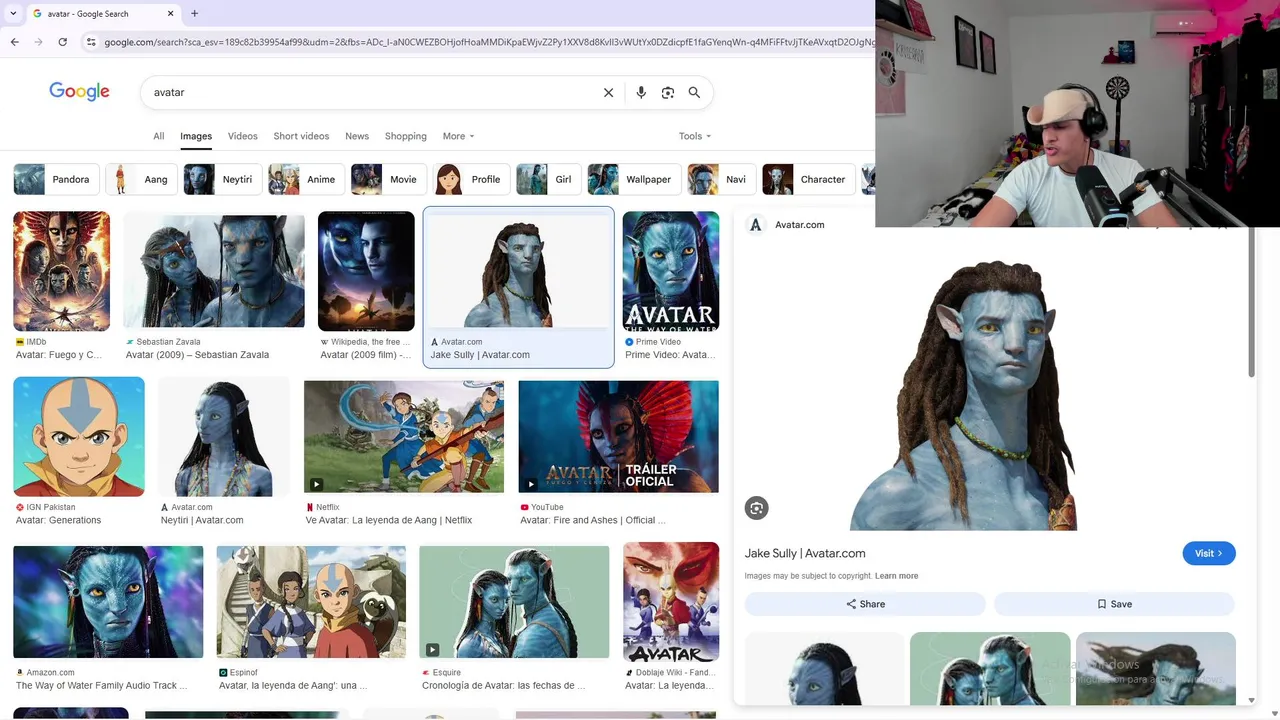This screenshot has width=1280, height=720.
Task: Open the Wikipedia Avatar 2009 film image
Action: (x=366, y=271)
